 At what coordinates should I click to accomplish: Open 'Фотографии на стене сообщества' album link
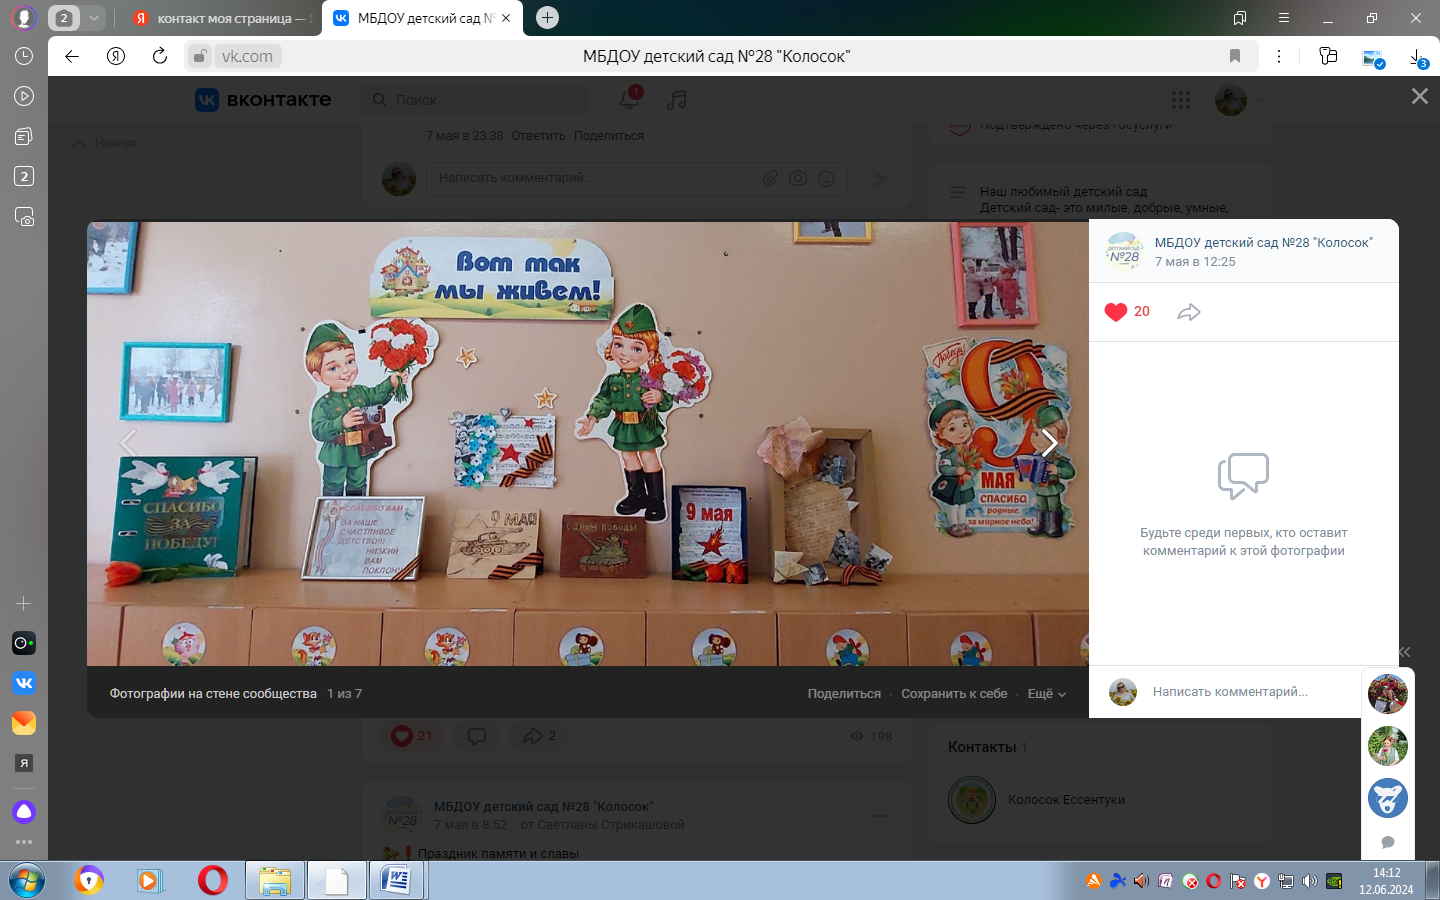tap(213, 693)
